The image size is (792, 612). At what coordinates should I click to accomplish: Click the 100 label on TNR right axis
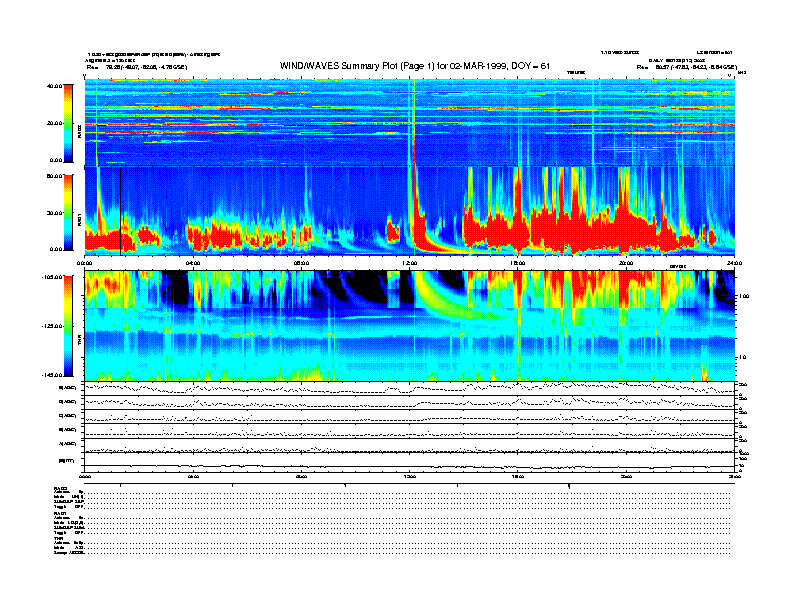744,296
